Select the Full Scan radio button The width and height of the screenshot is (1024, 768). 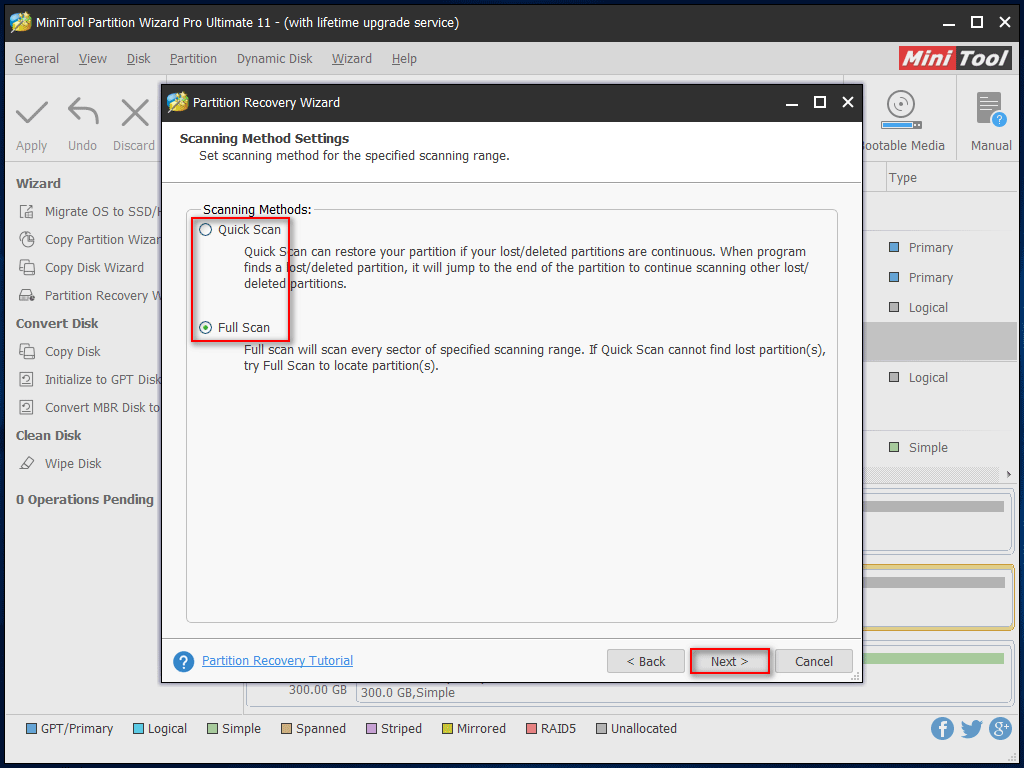206,328
